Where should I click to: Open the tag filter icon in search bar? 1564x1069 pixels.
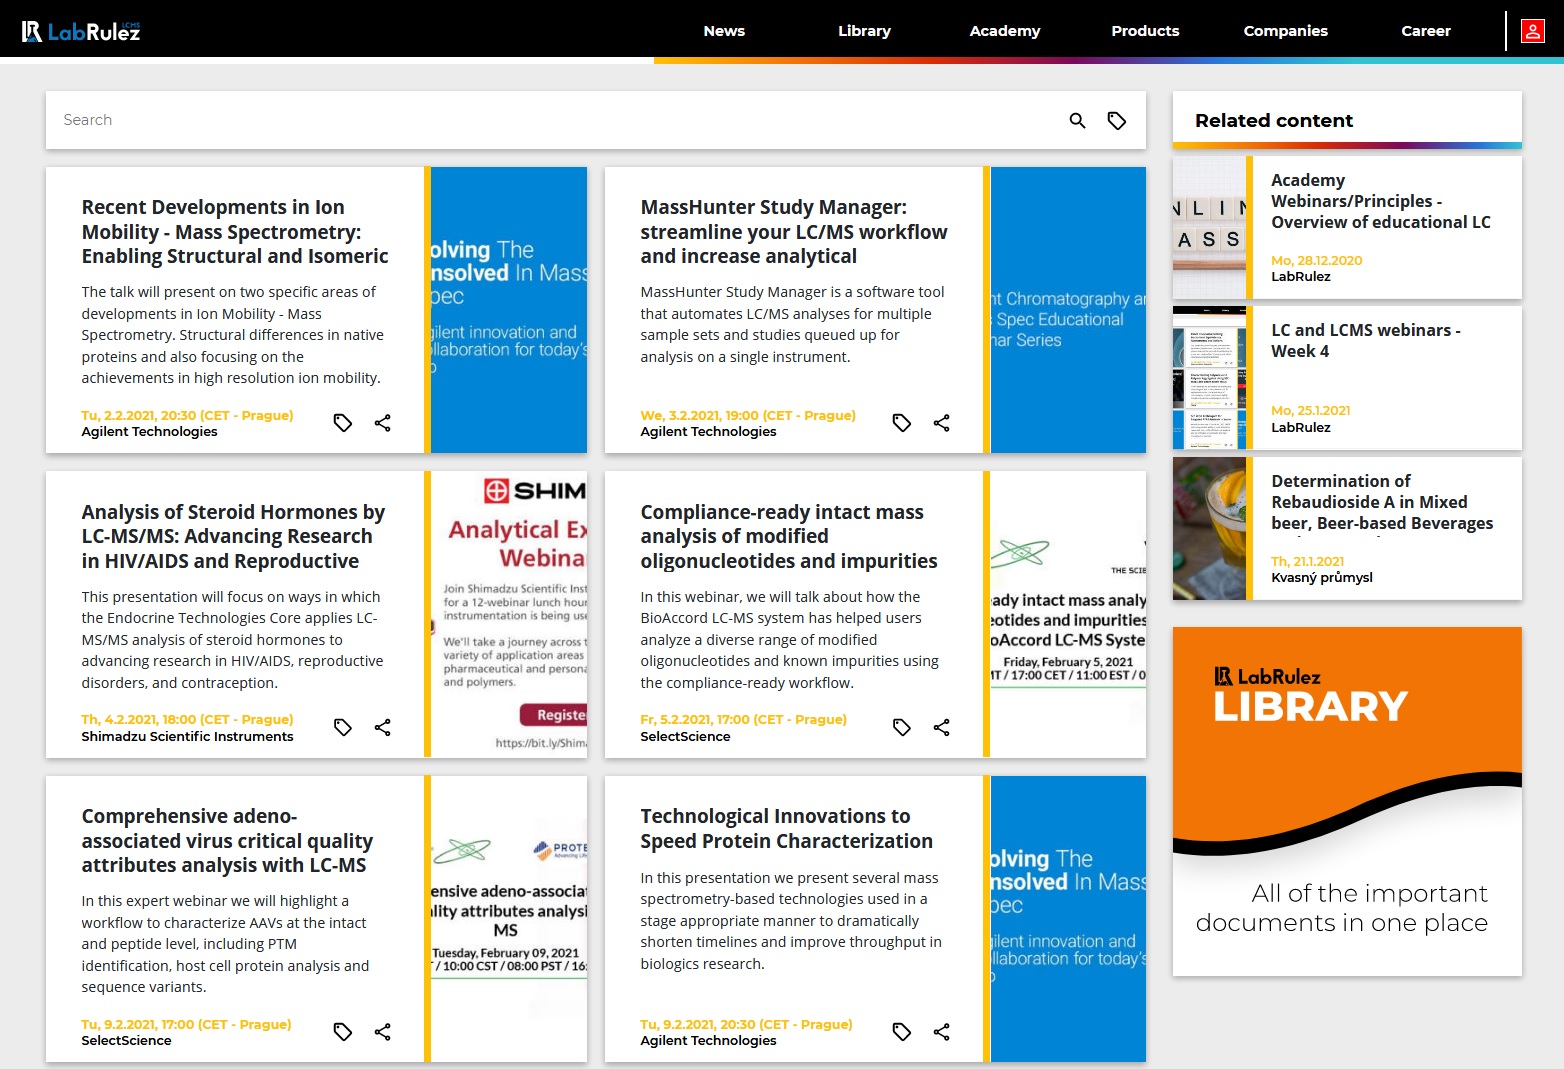click(x=1117, y=120)
